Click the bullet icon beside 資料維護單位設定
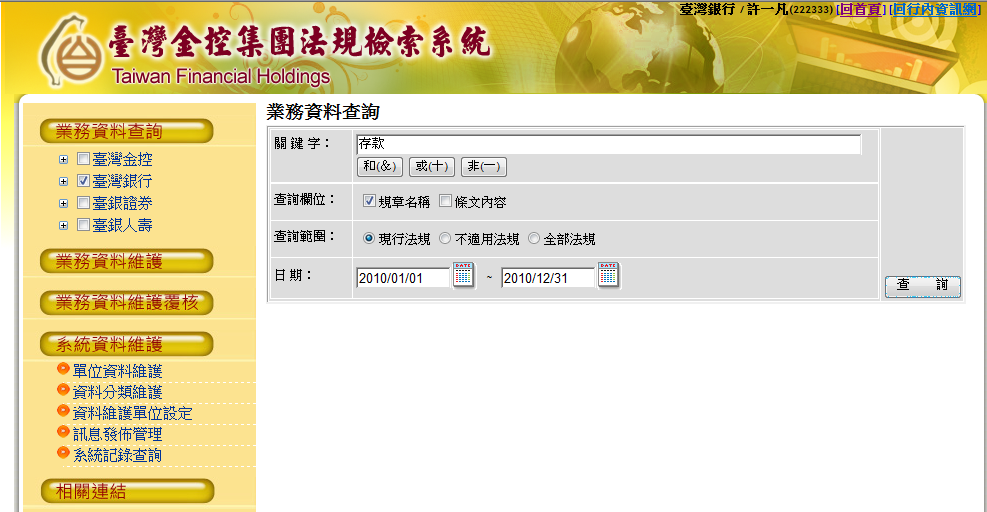The image size is (987, 512). (63, 411)
